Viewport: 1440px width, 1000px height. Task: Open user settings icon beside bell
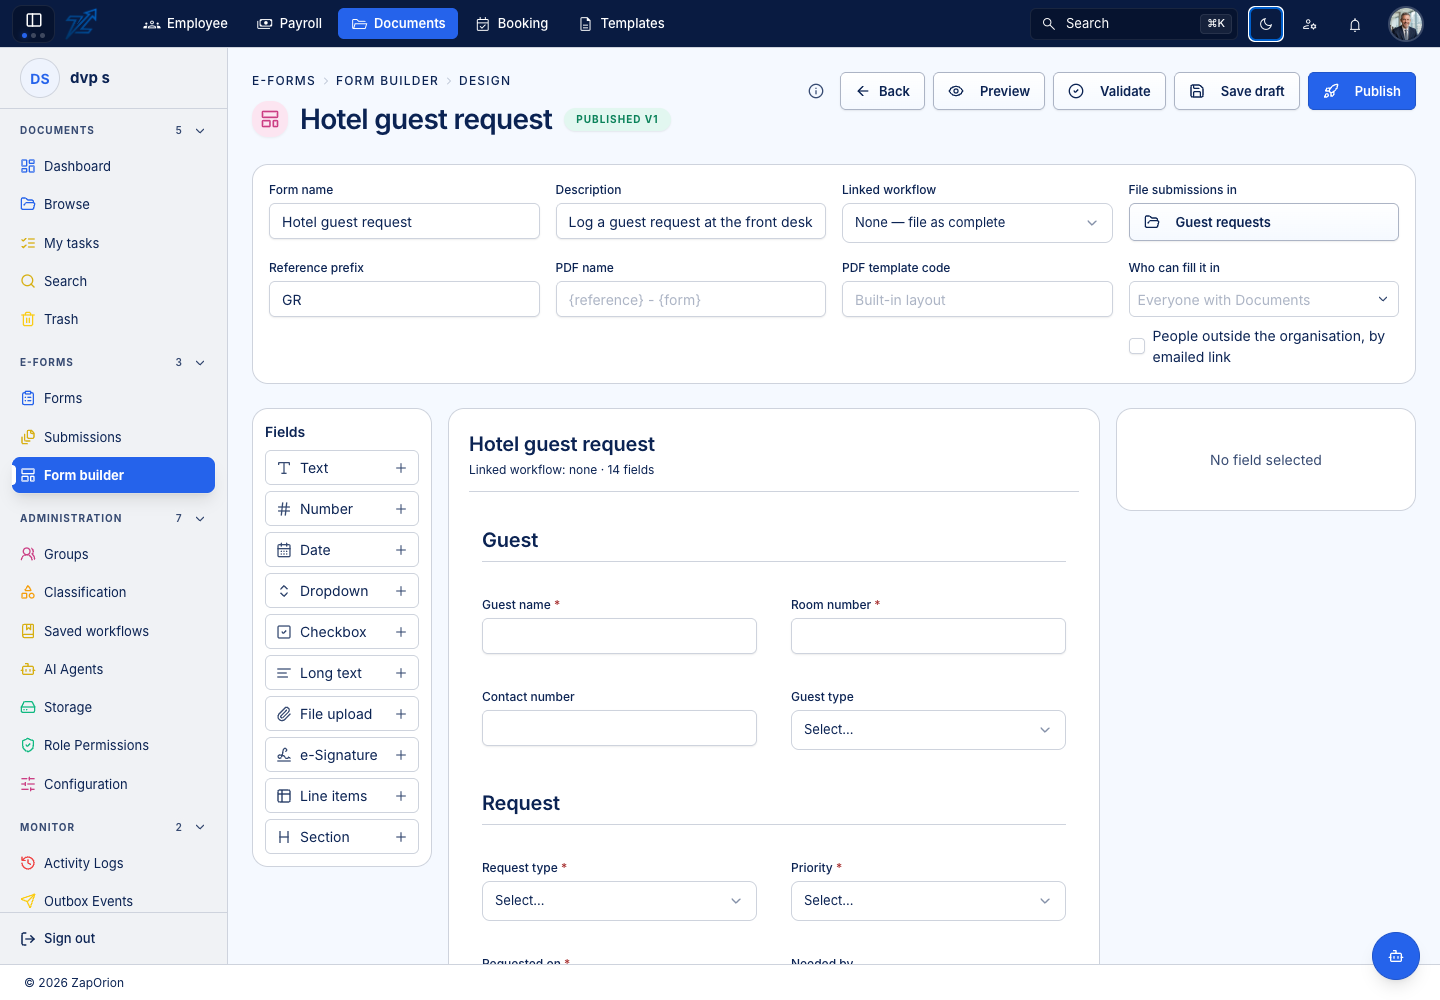1310,24
